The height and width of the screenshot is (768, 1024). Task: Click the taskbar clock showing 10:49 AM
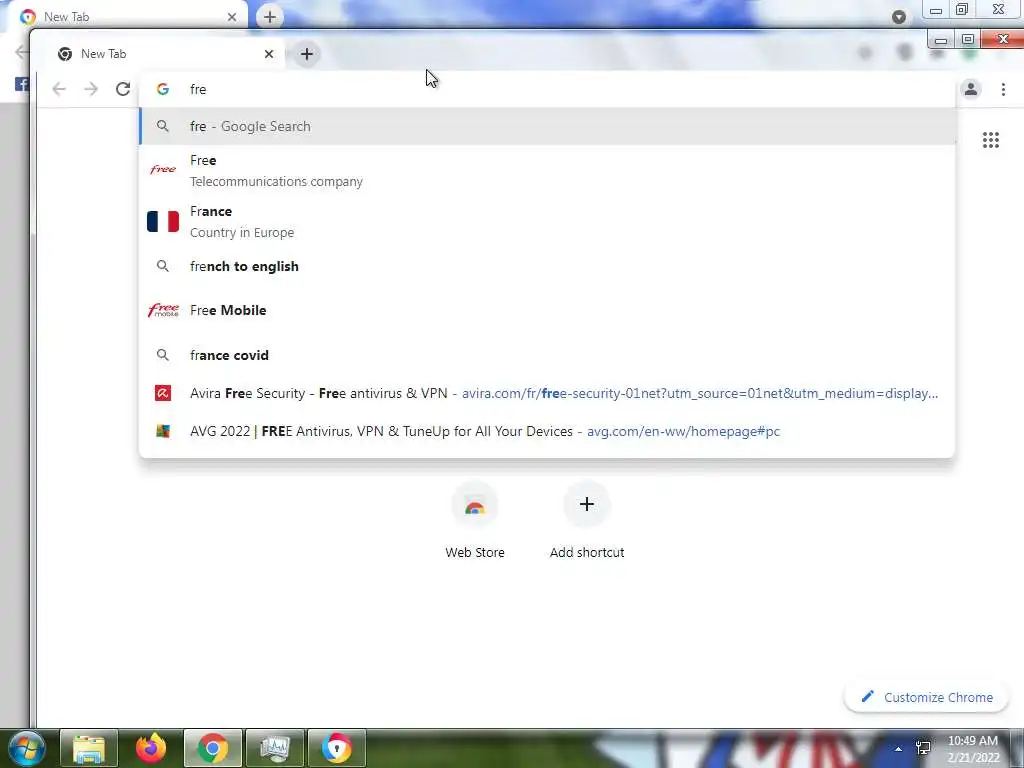pyautogui.click(x=973, y=748)
